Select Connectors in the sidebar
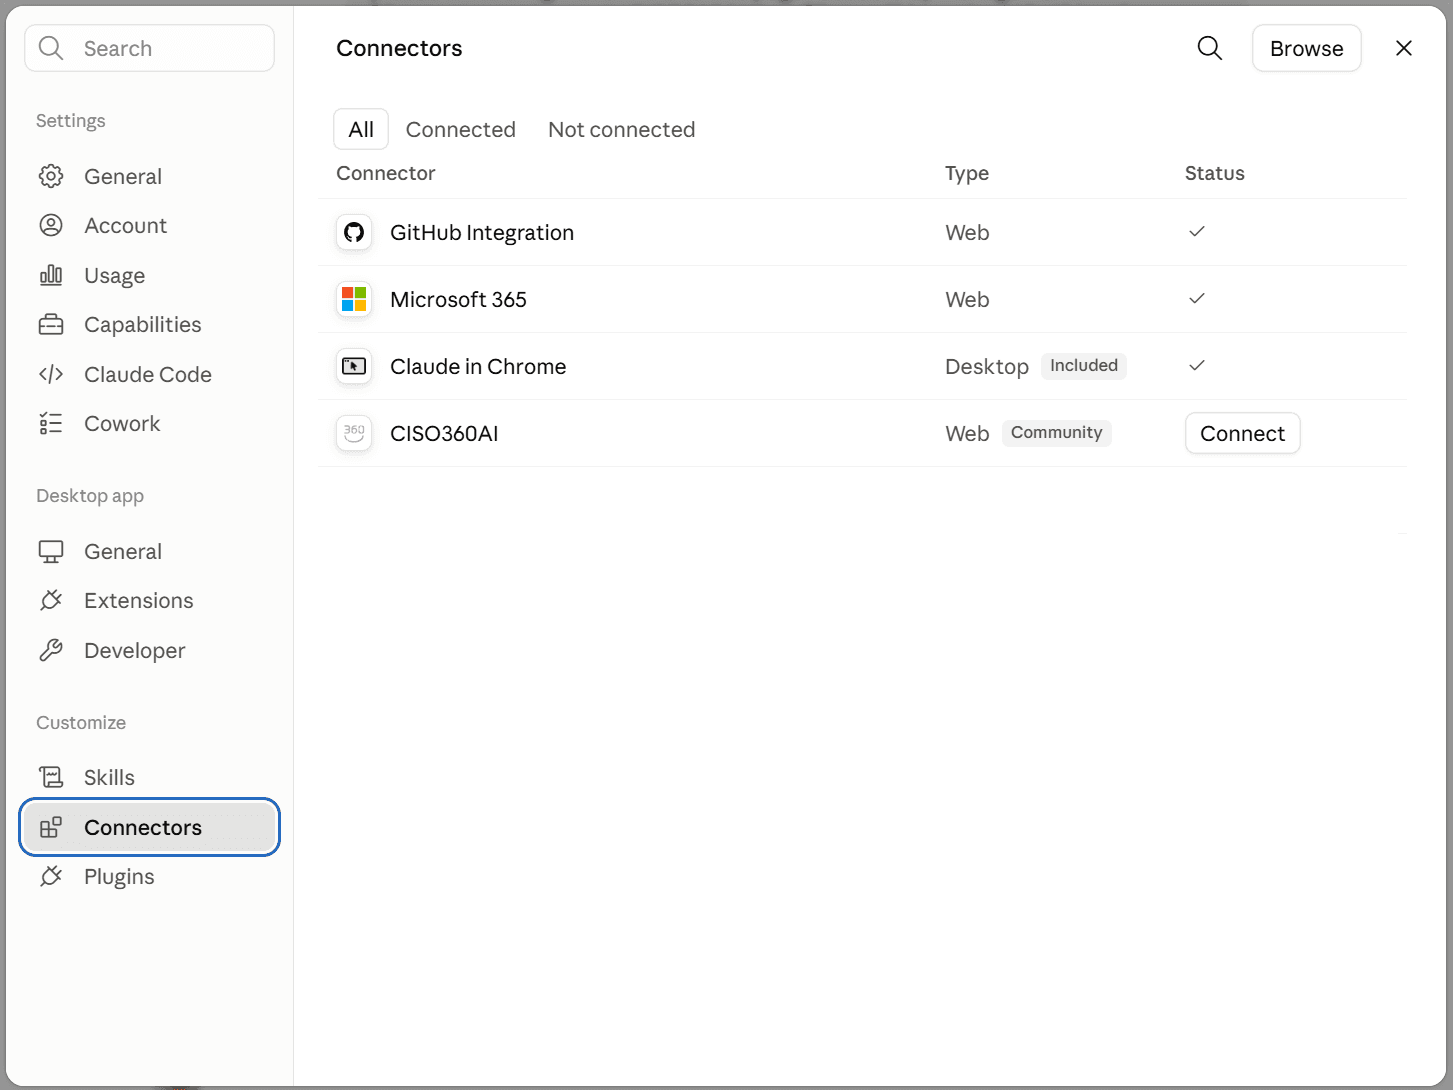Viewport: 1453px width, 1090px height. point(149,827)
